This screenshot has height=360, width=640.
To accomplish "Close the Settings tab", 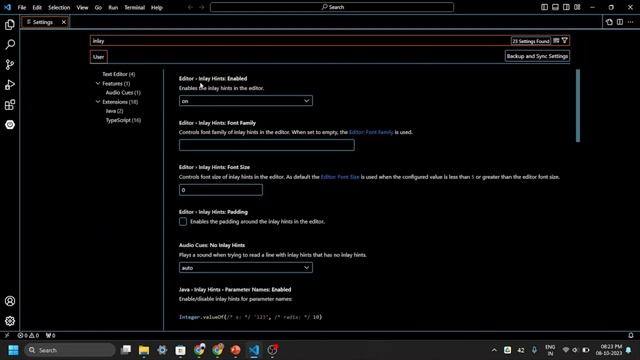I will tap(64, 22).
